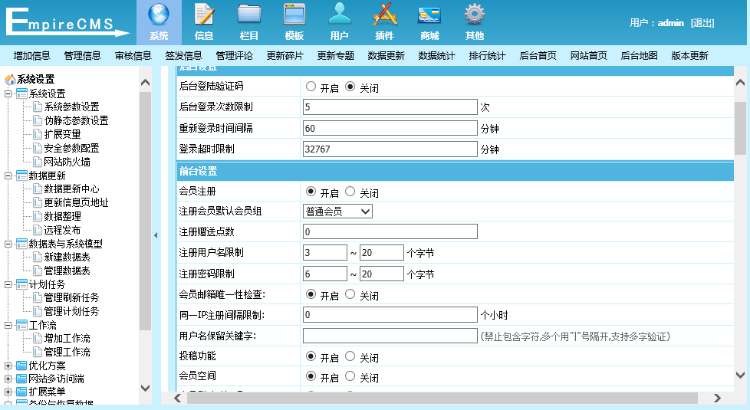The image size is (750, 410).
Task: Open the 商城 credit card icon
Action: [430, 15]
